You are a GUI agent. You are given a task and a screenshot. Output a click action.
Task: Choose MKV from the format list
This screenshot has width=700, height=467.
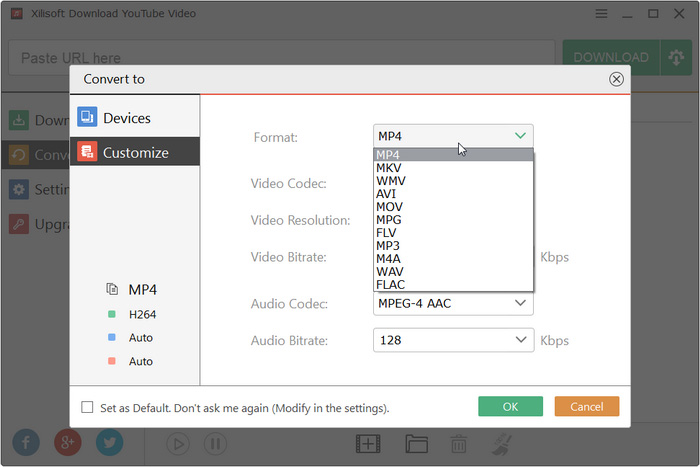(453, 168)
